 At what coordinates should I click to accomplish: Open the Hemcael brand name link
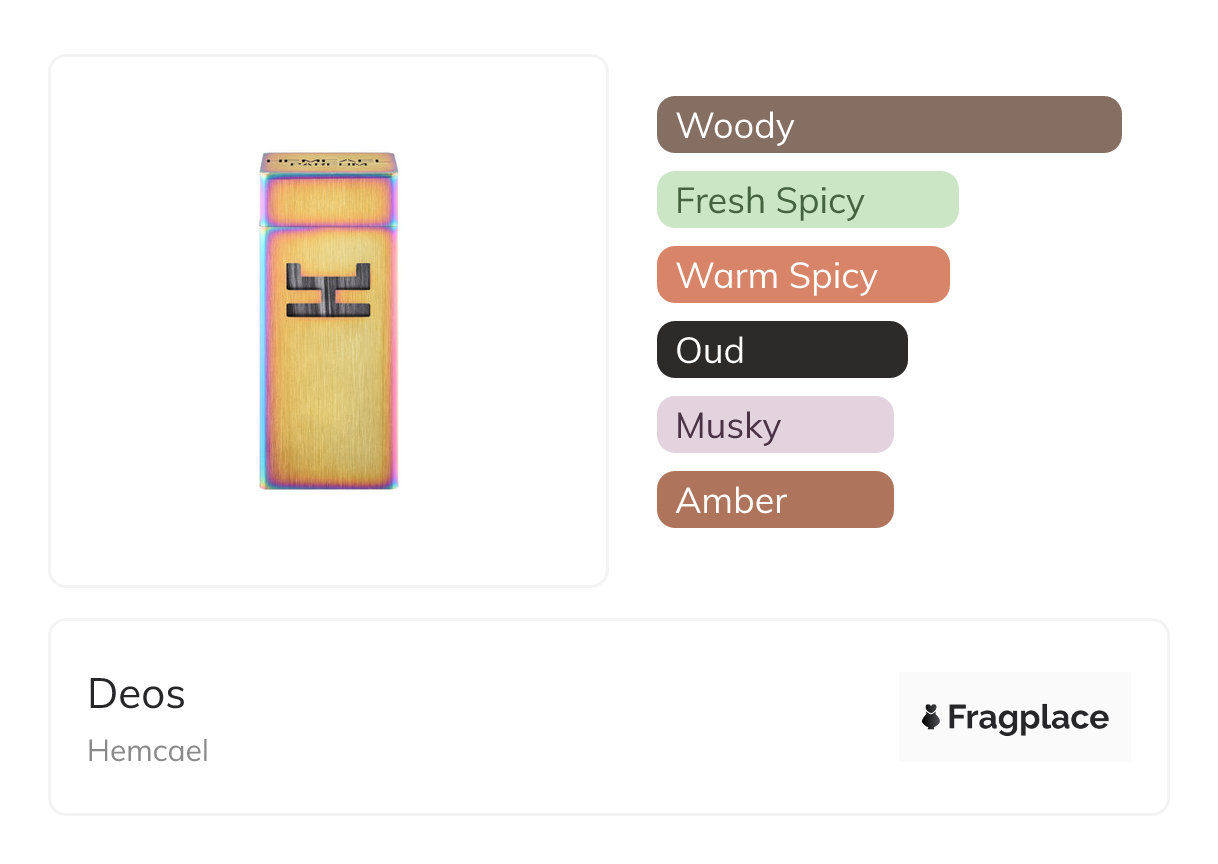[148, 751]
